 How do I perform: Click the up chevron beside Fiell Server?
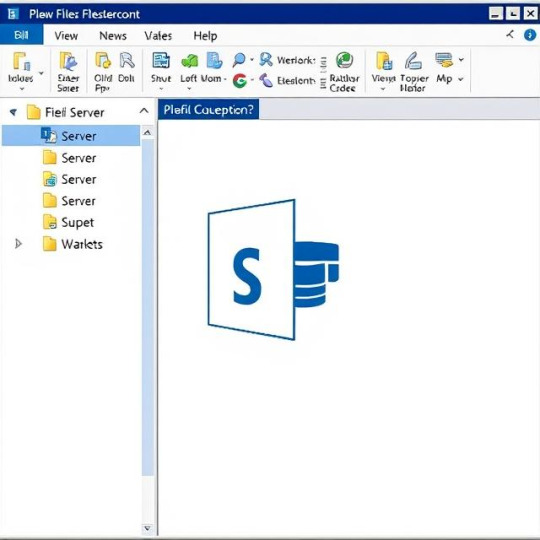pos(144,111)
